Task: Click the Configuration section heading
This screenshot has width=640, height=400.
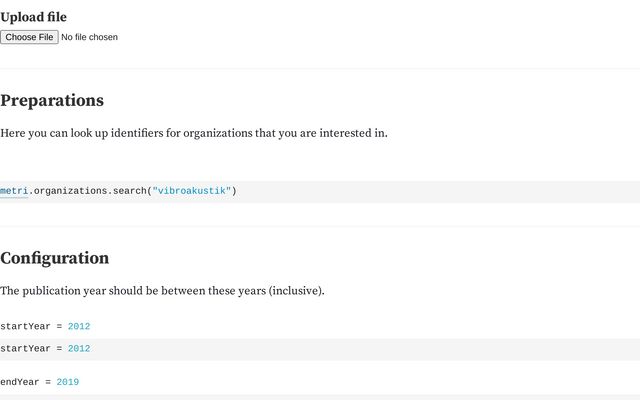Action: pyautogui.click(x=55, y=258)
